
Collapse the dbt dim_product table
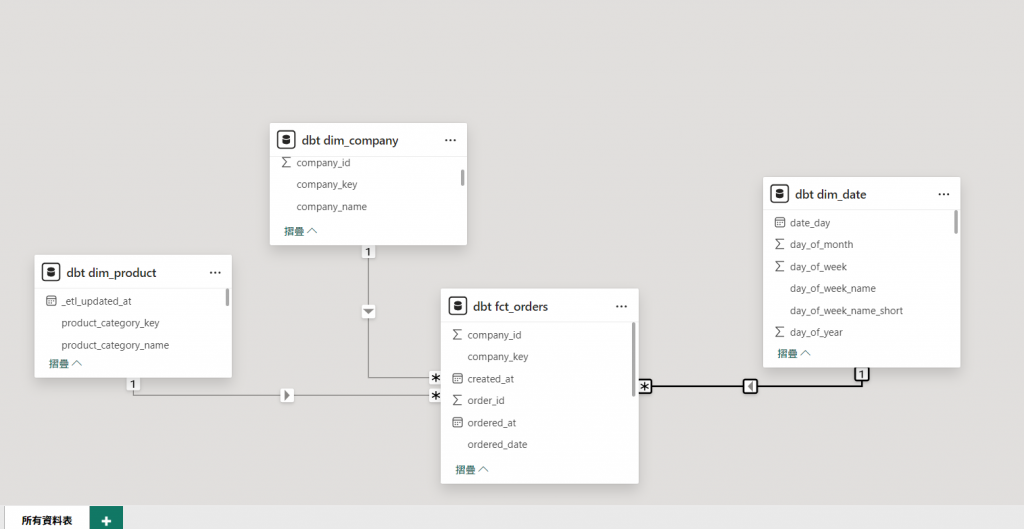65,364
